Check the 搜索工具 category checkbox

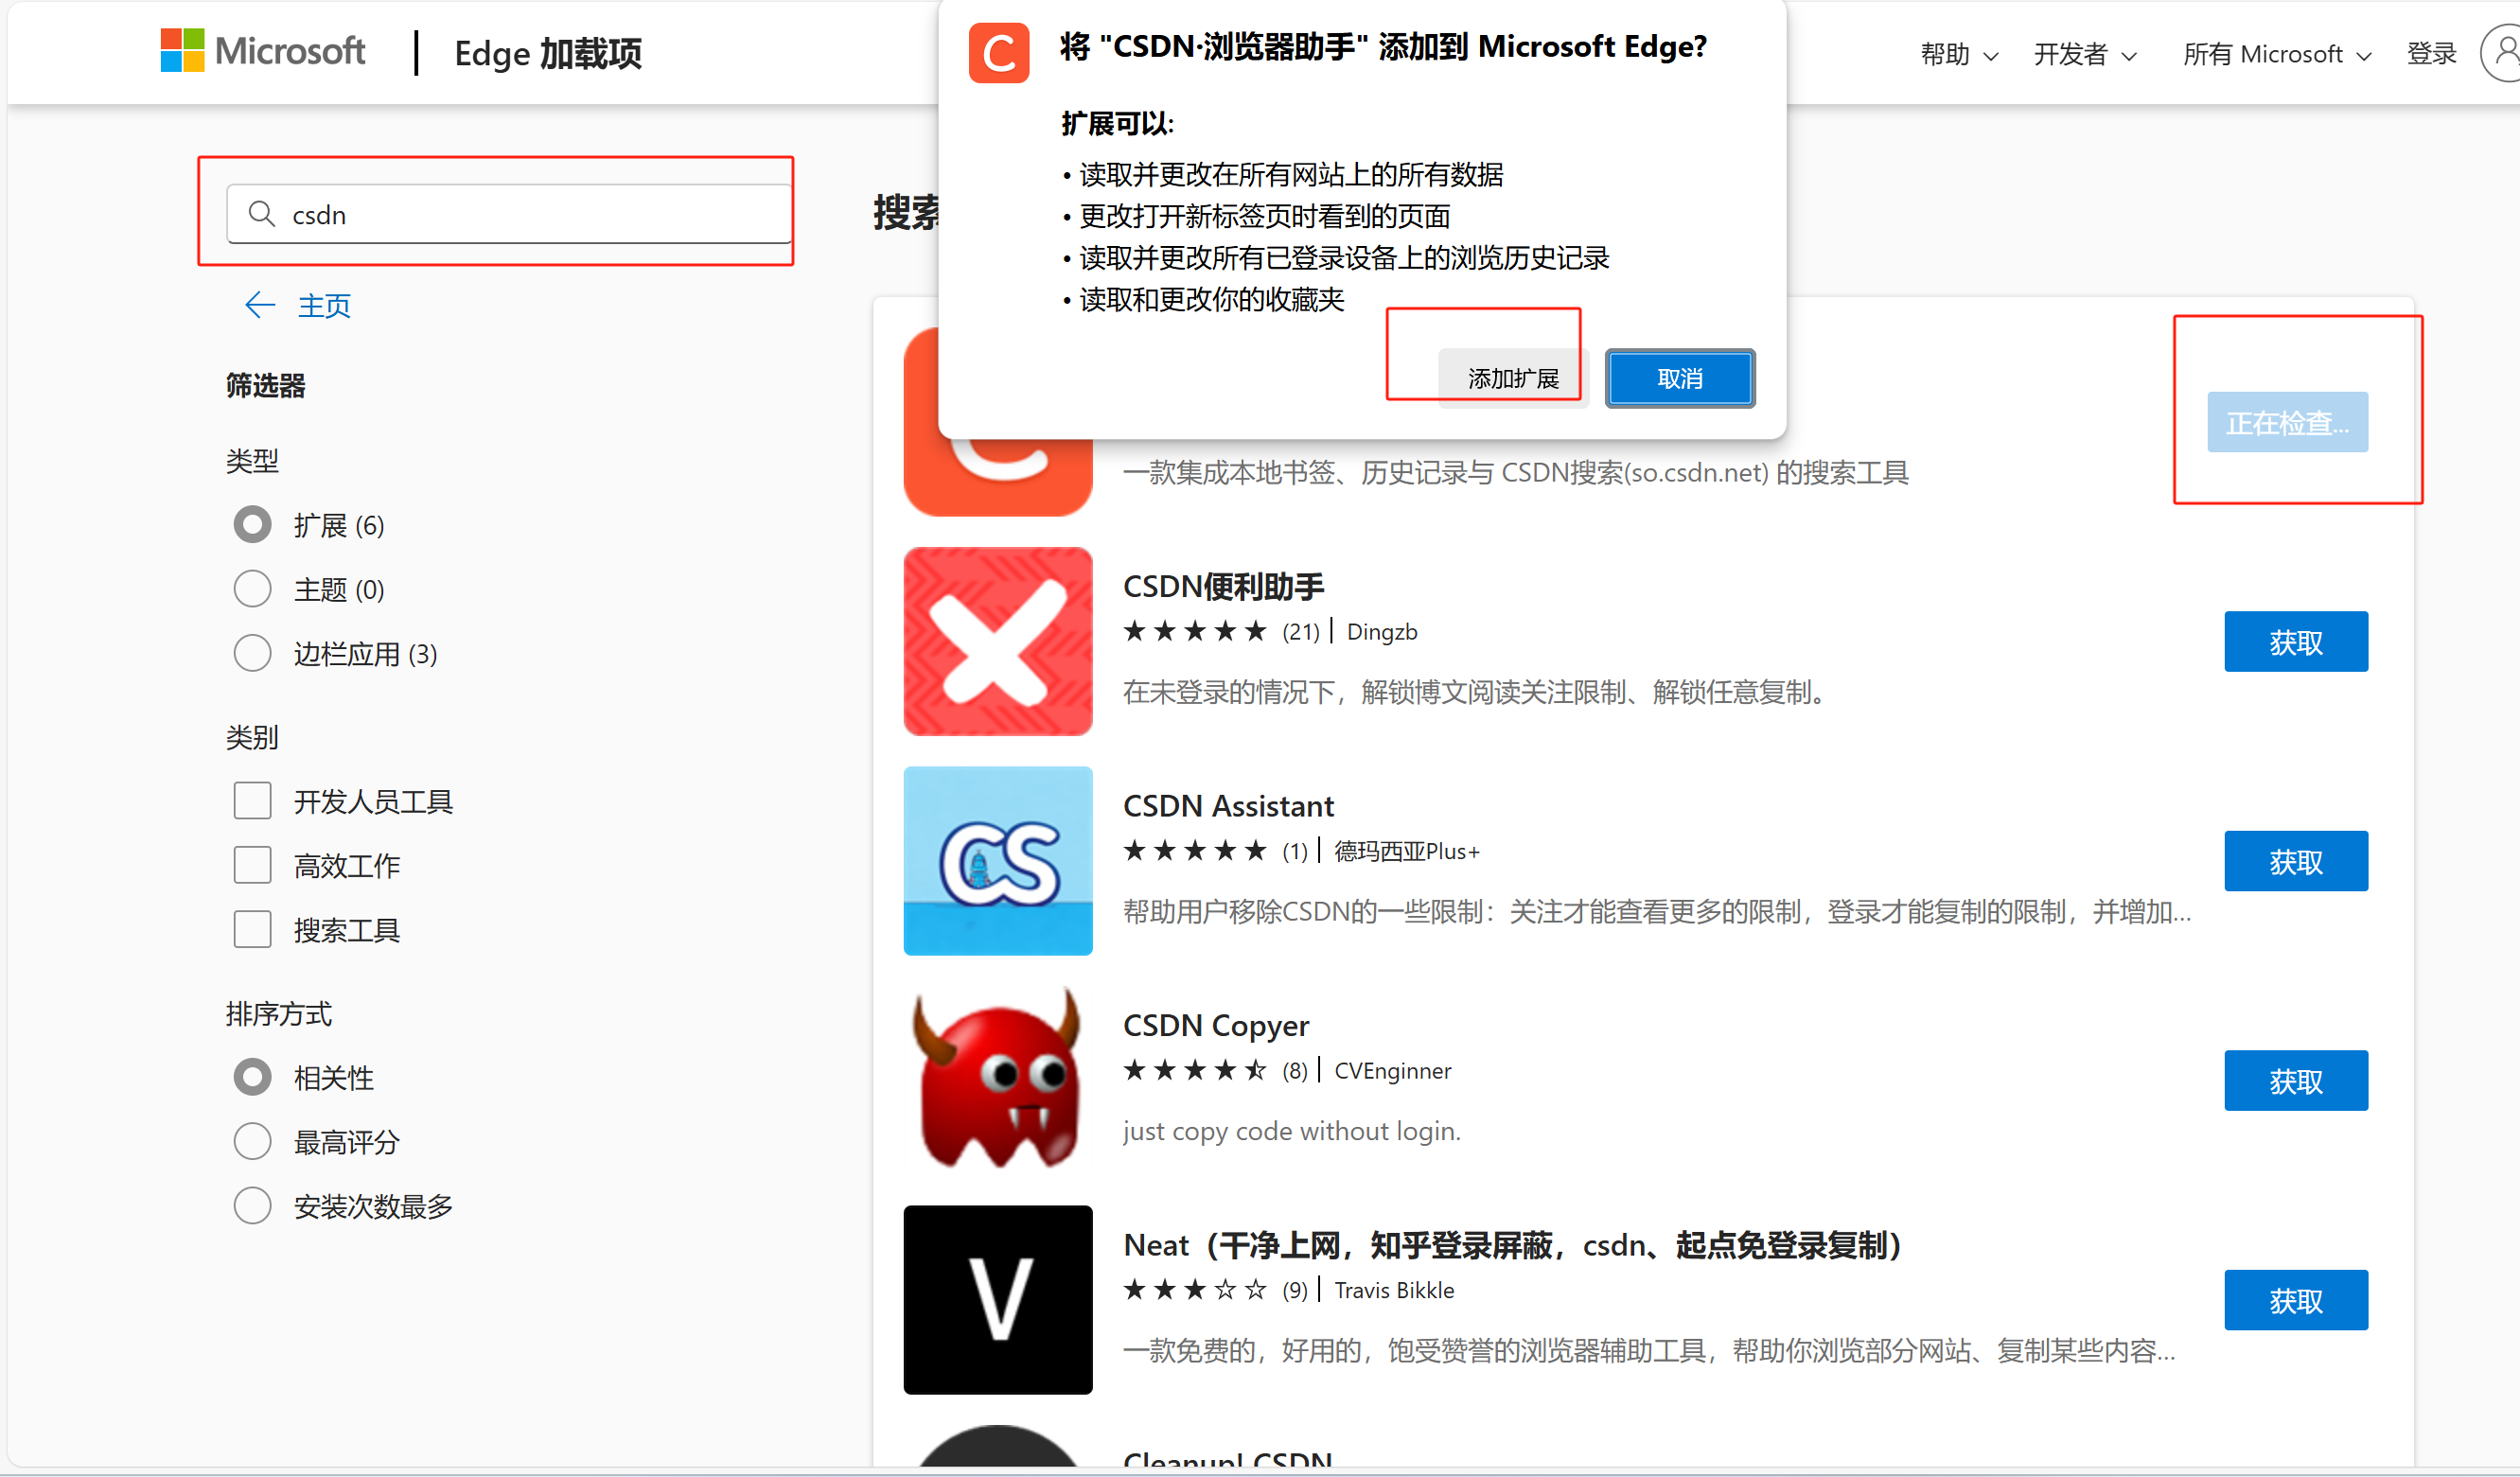[252, 929]
